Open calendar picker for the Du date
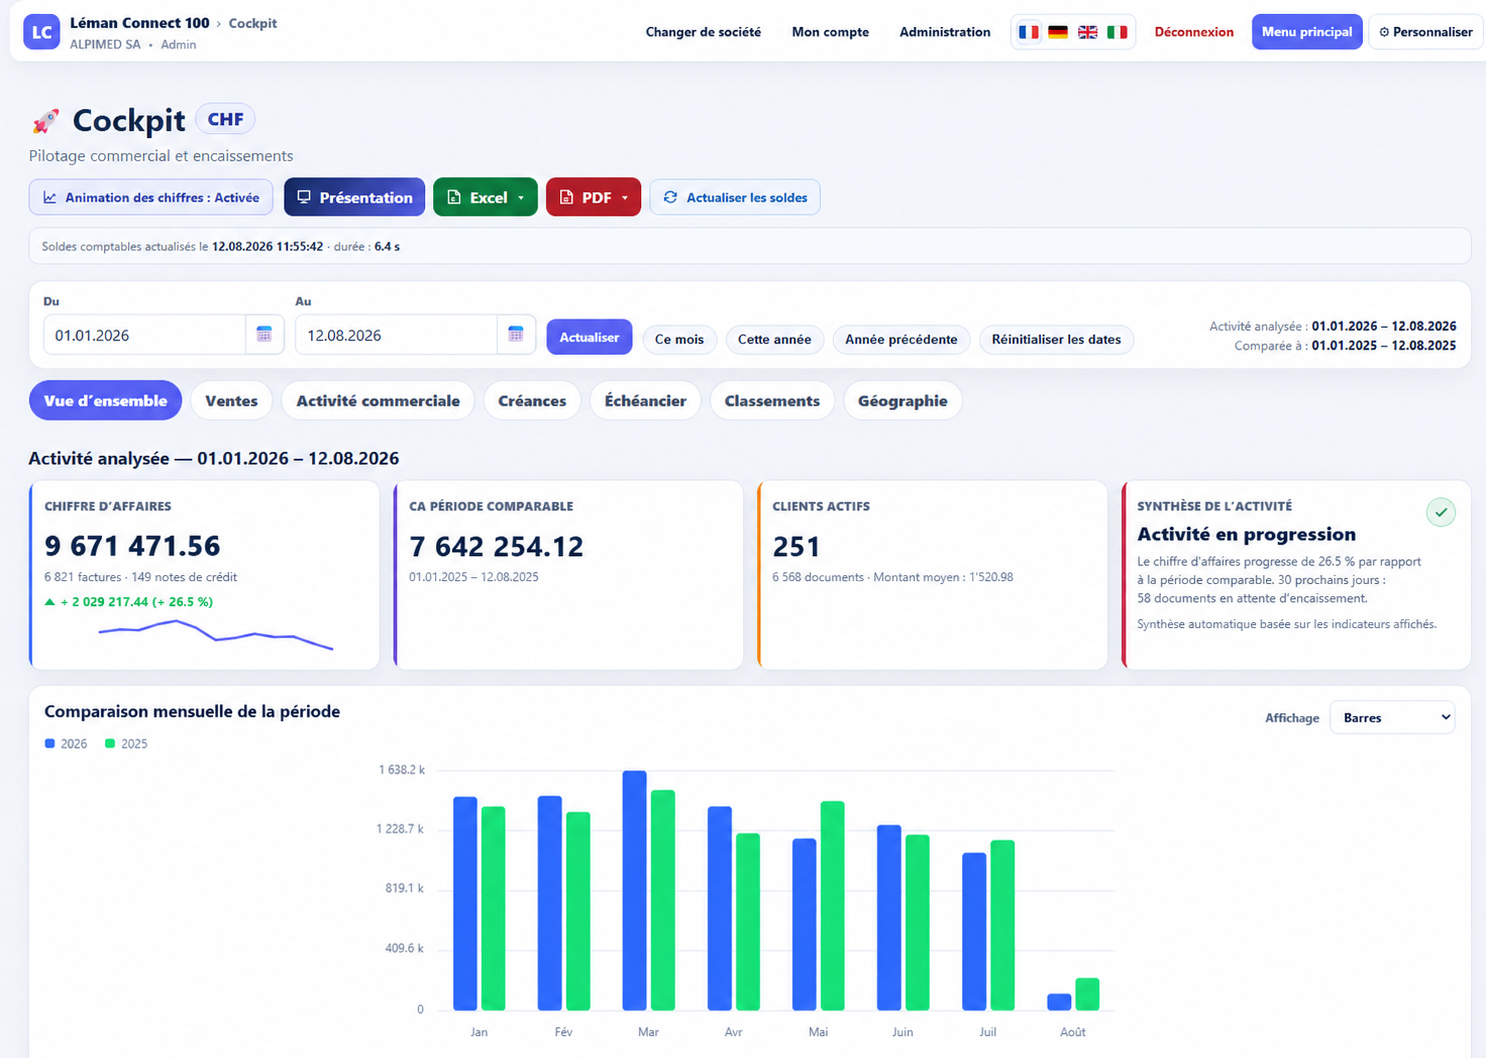The width and height of the screenshot is (1486, 1058). (264, 335)
